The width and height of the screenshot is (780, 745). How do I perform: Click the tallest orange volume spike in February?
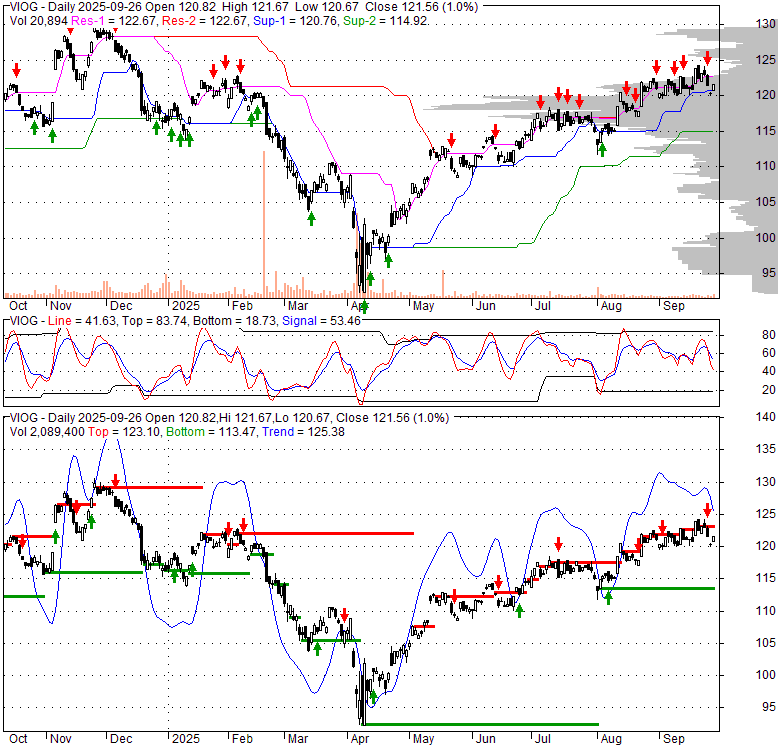[264, 224]
